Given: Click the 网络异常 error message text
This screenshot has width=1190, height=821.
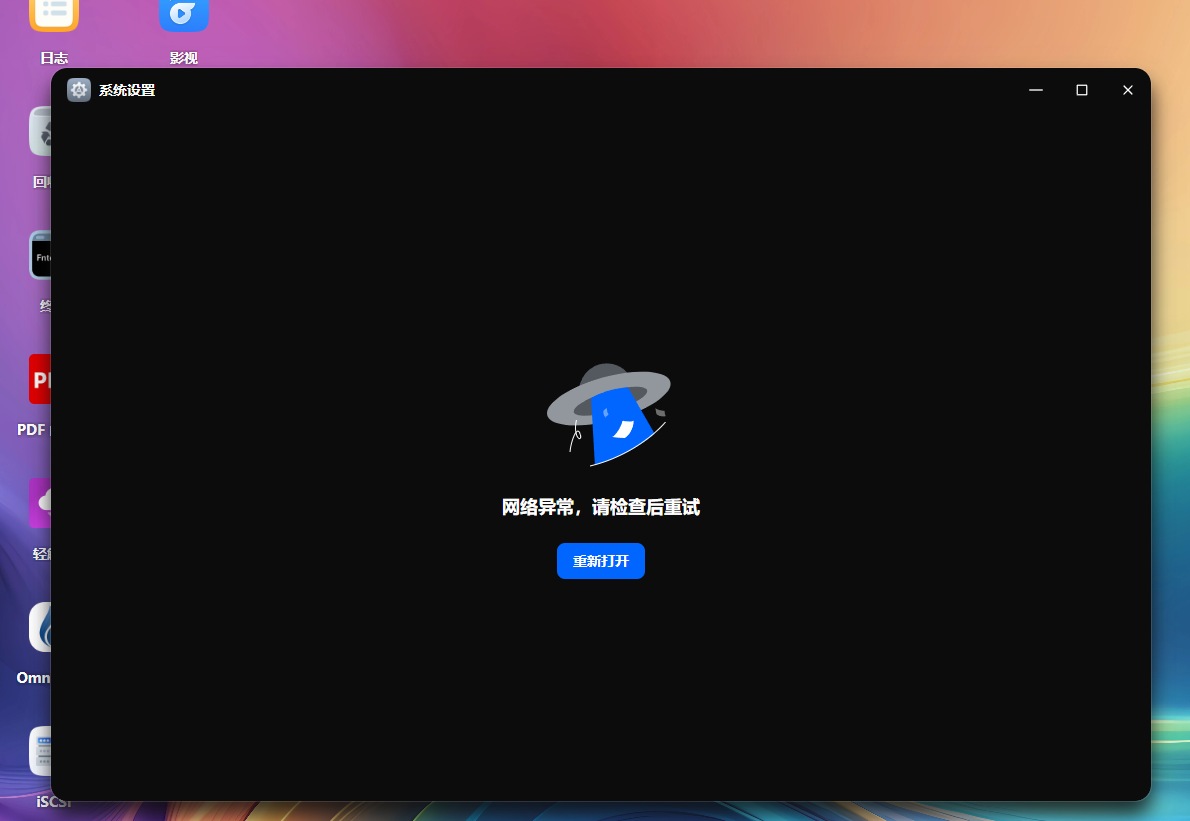Looking at the screenshot, I should pyautogui.click(x=601, y=507).
